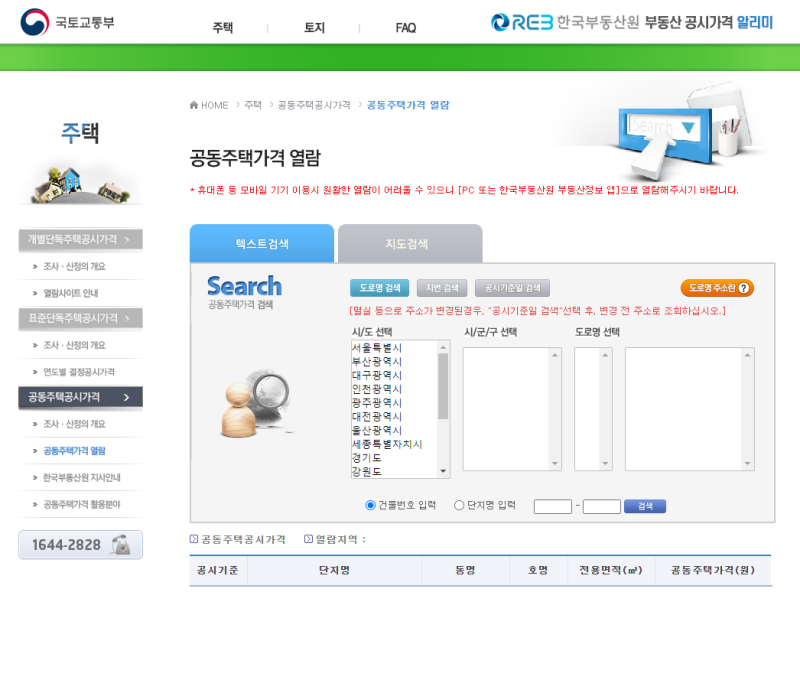Click the 1644-2828 phone number banner
Screen dimensions: 800x680
coord(81,545)
